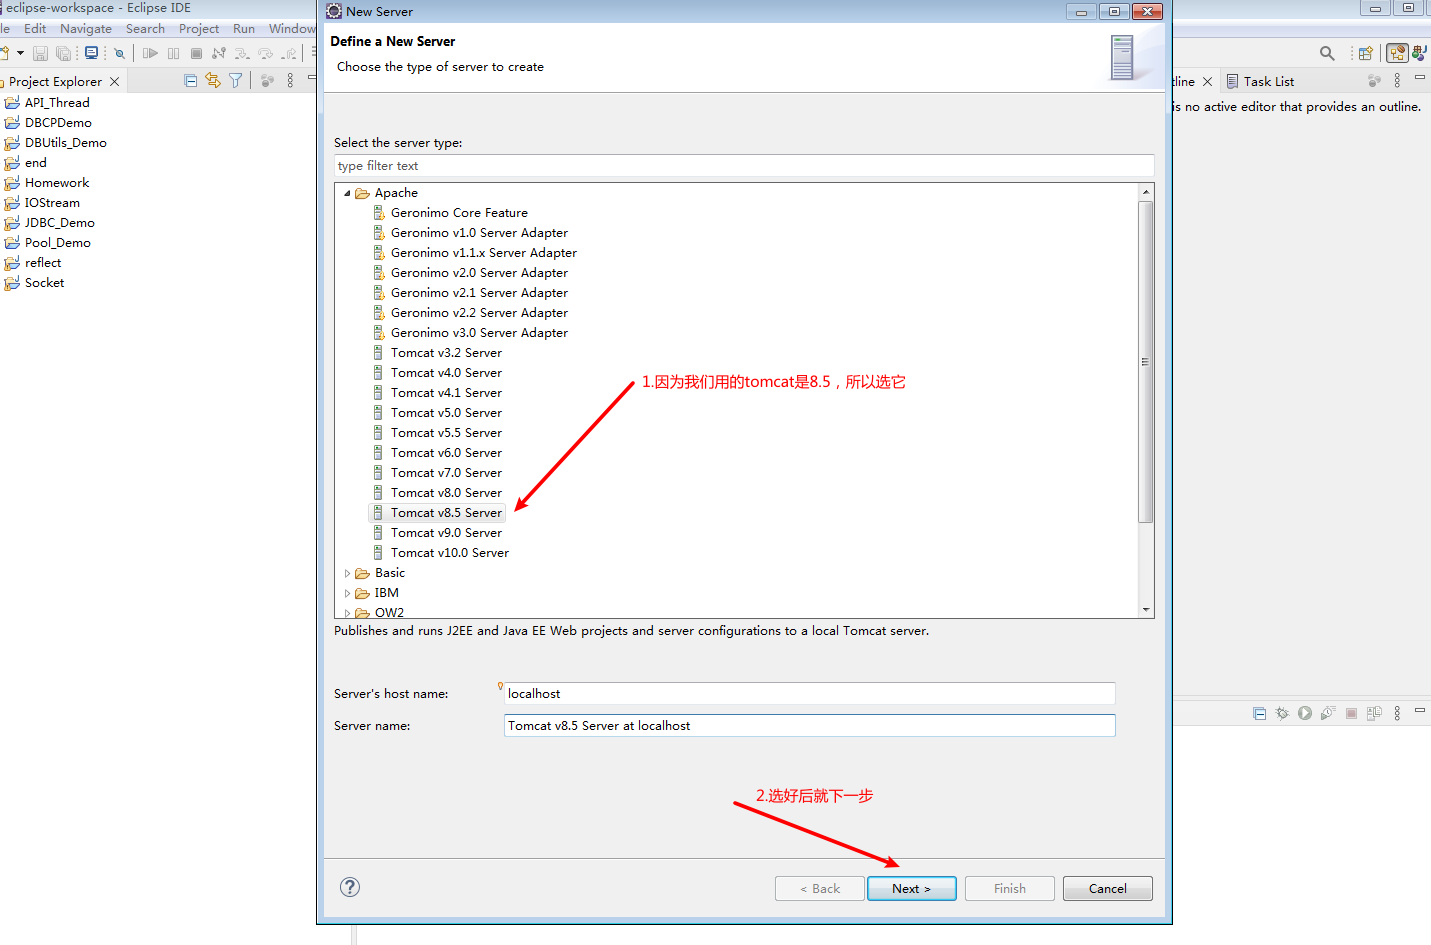Click the Resume debug icon

(150, 53)
